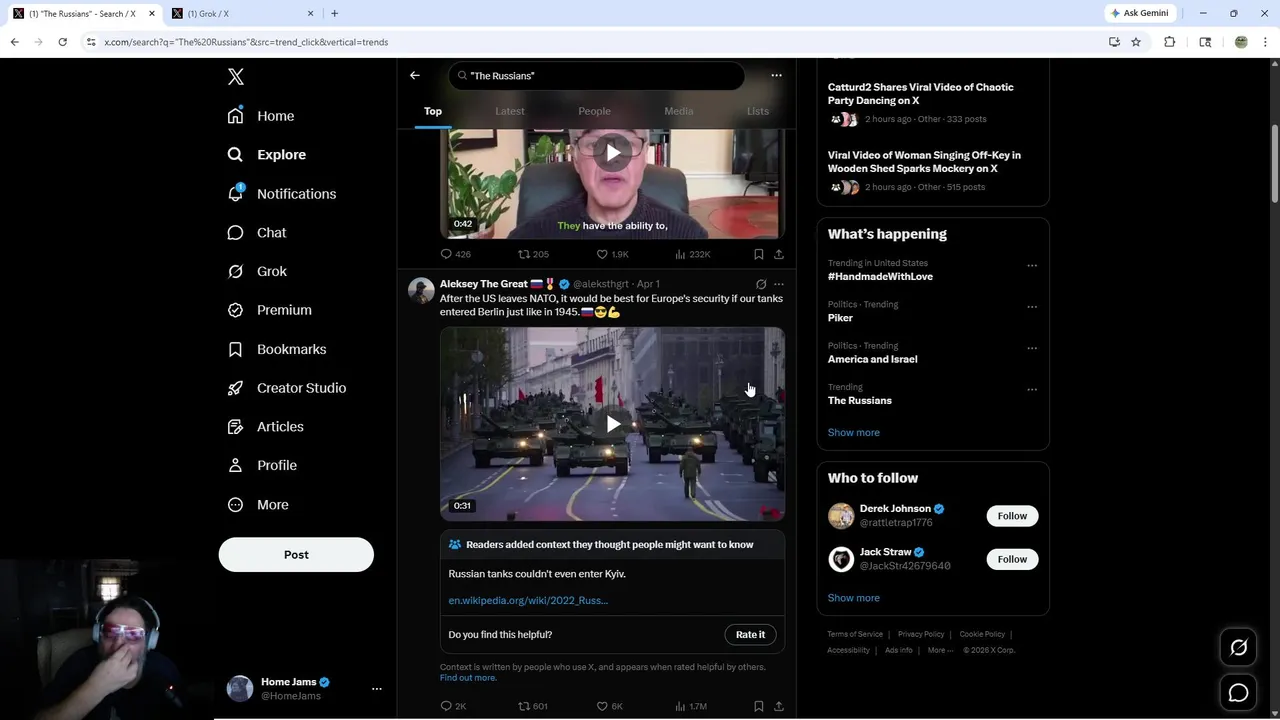This screenshot has height=720, width=1280.
Task: Show more under Who to follow
Action: [x=853, y=598]
